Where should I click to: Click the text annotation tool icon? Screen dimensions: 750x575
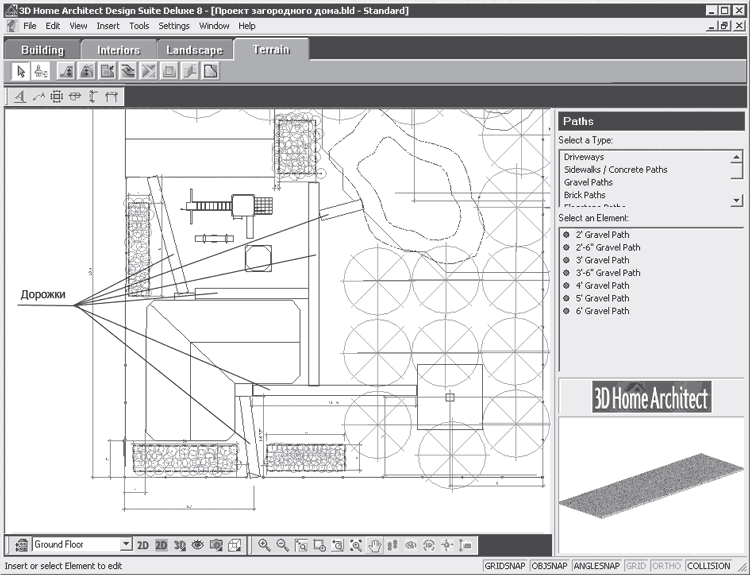pos(20,97)
